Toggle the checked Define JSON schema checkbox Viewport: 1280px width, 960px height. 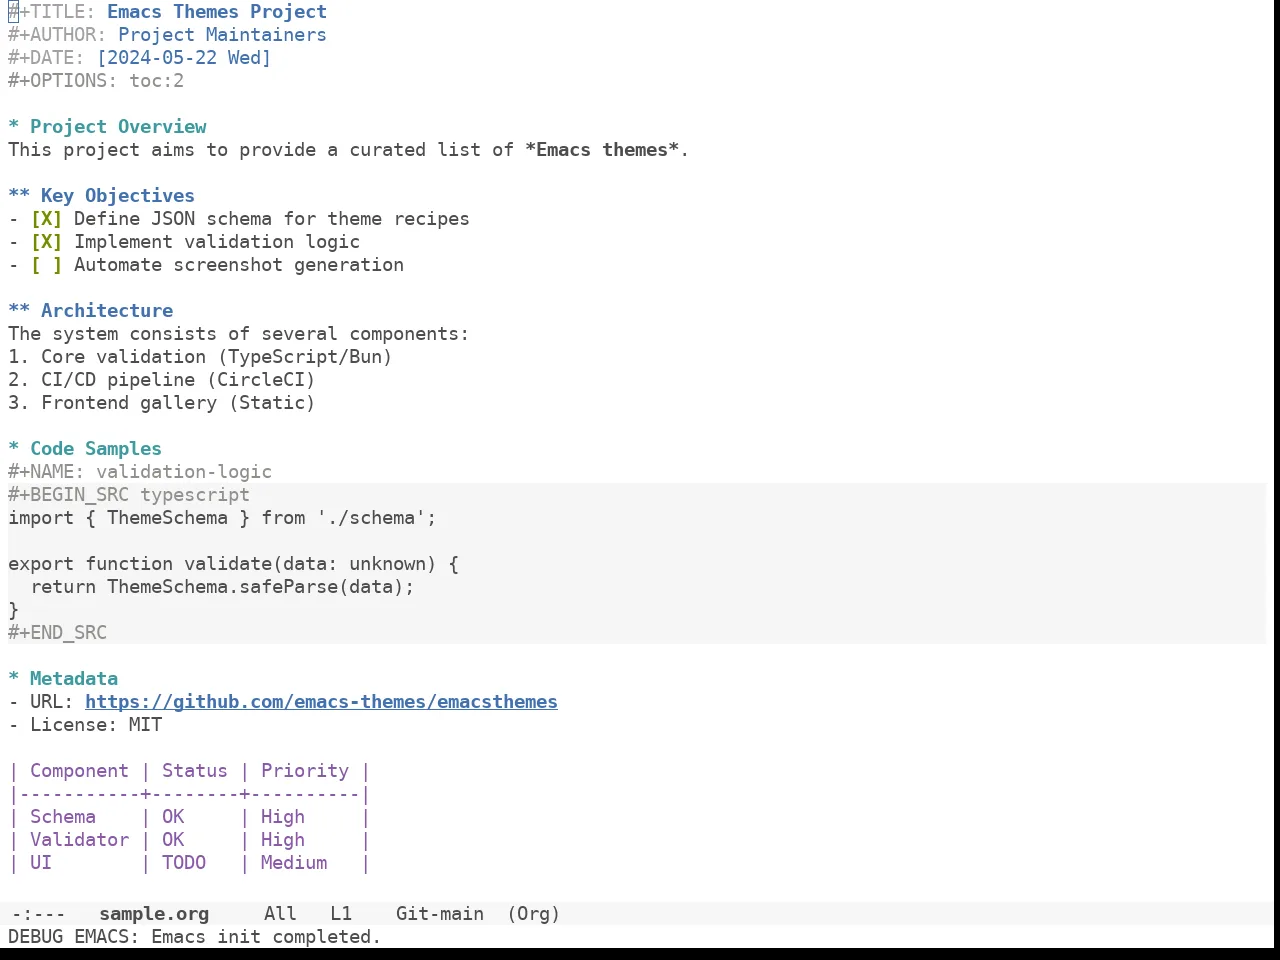(46, 219)
